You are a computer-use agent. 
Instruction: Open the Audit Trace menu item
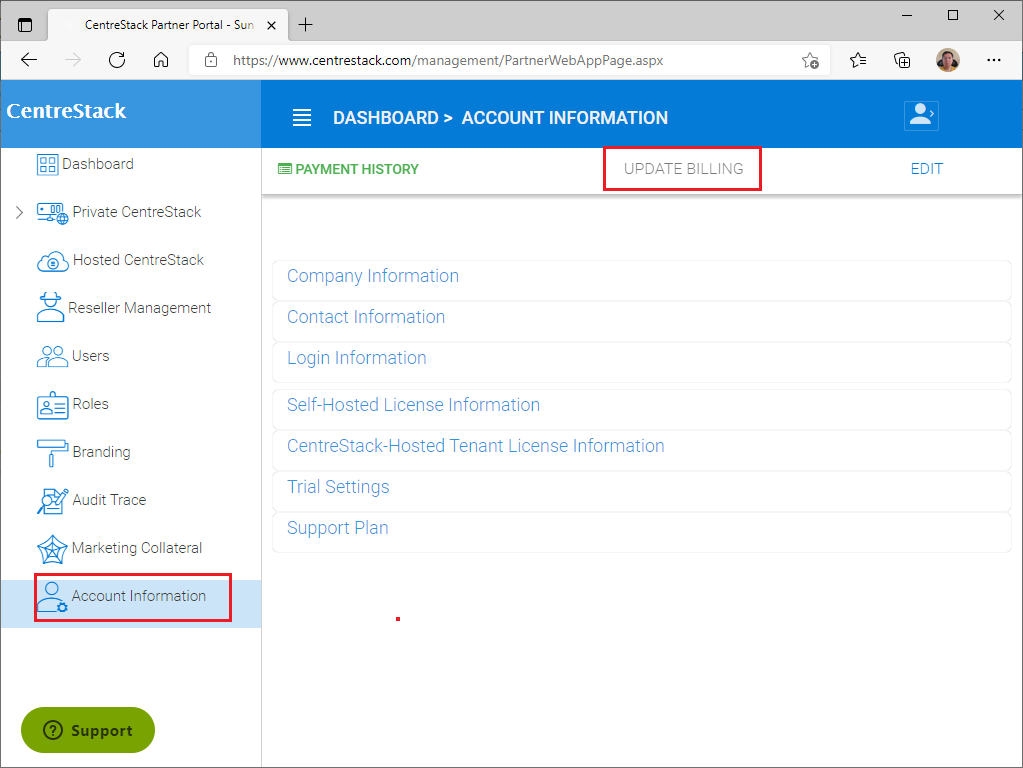tap(110, 500)
